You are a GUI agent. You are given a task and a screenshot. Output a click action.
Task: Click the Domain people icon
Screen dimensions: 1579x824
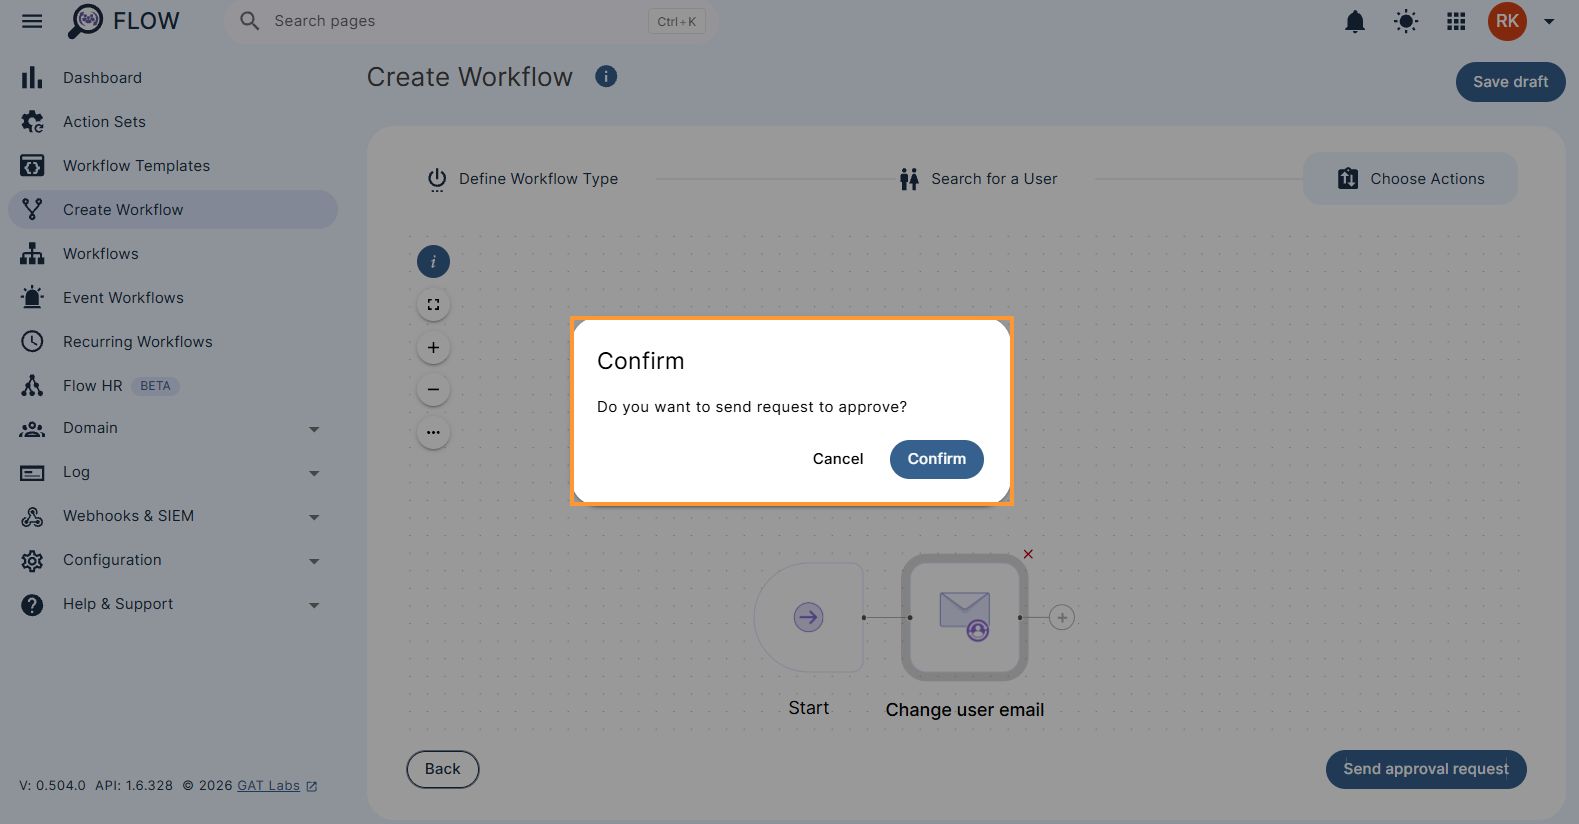coord(32,429)
